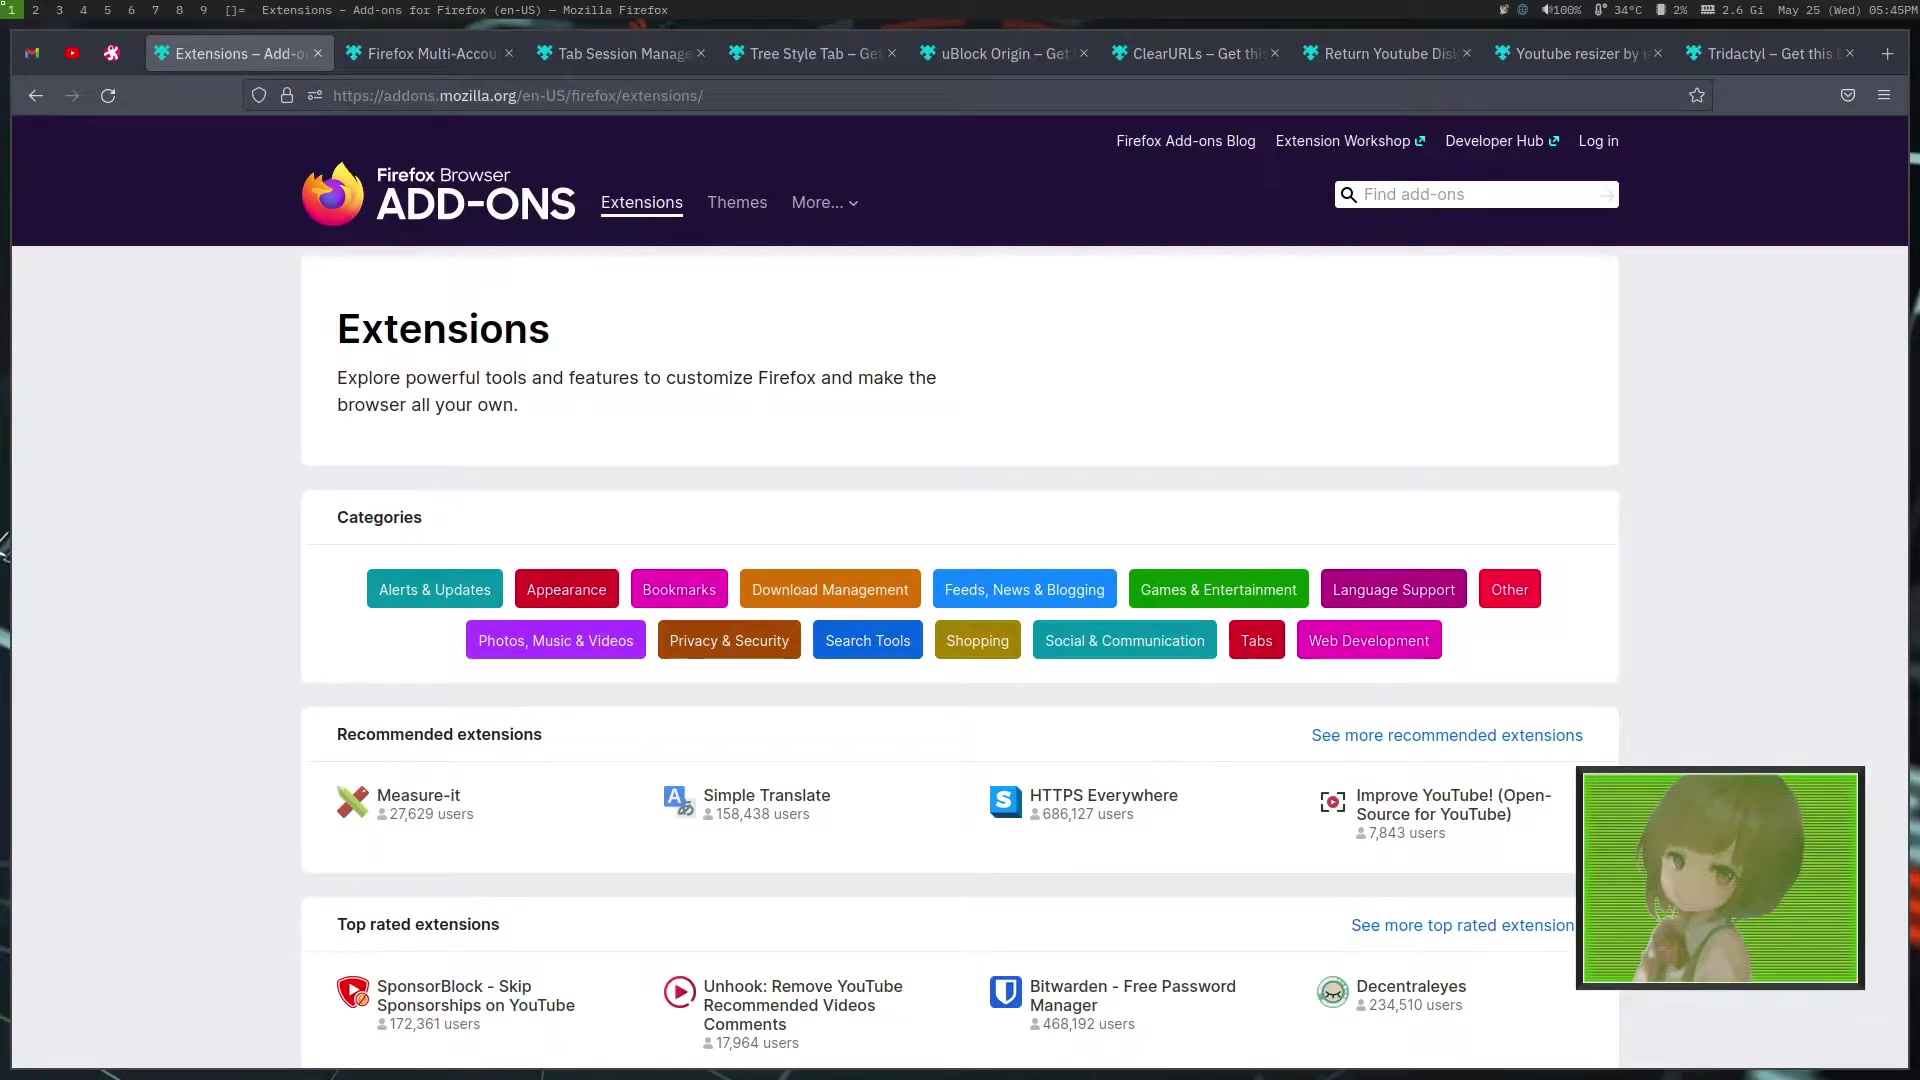1920x1080 pixels.
Task: Open the Pocket save icon
Action: pyautogui.click(x=1848, y=96)
